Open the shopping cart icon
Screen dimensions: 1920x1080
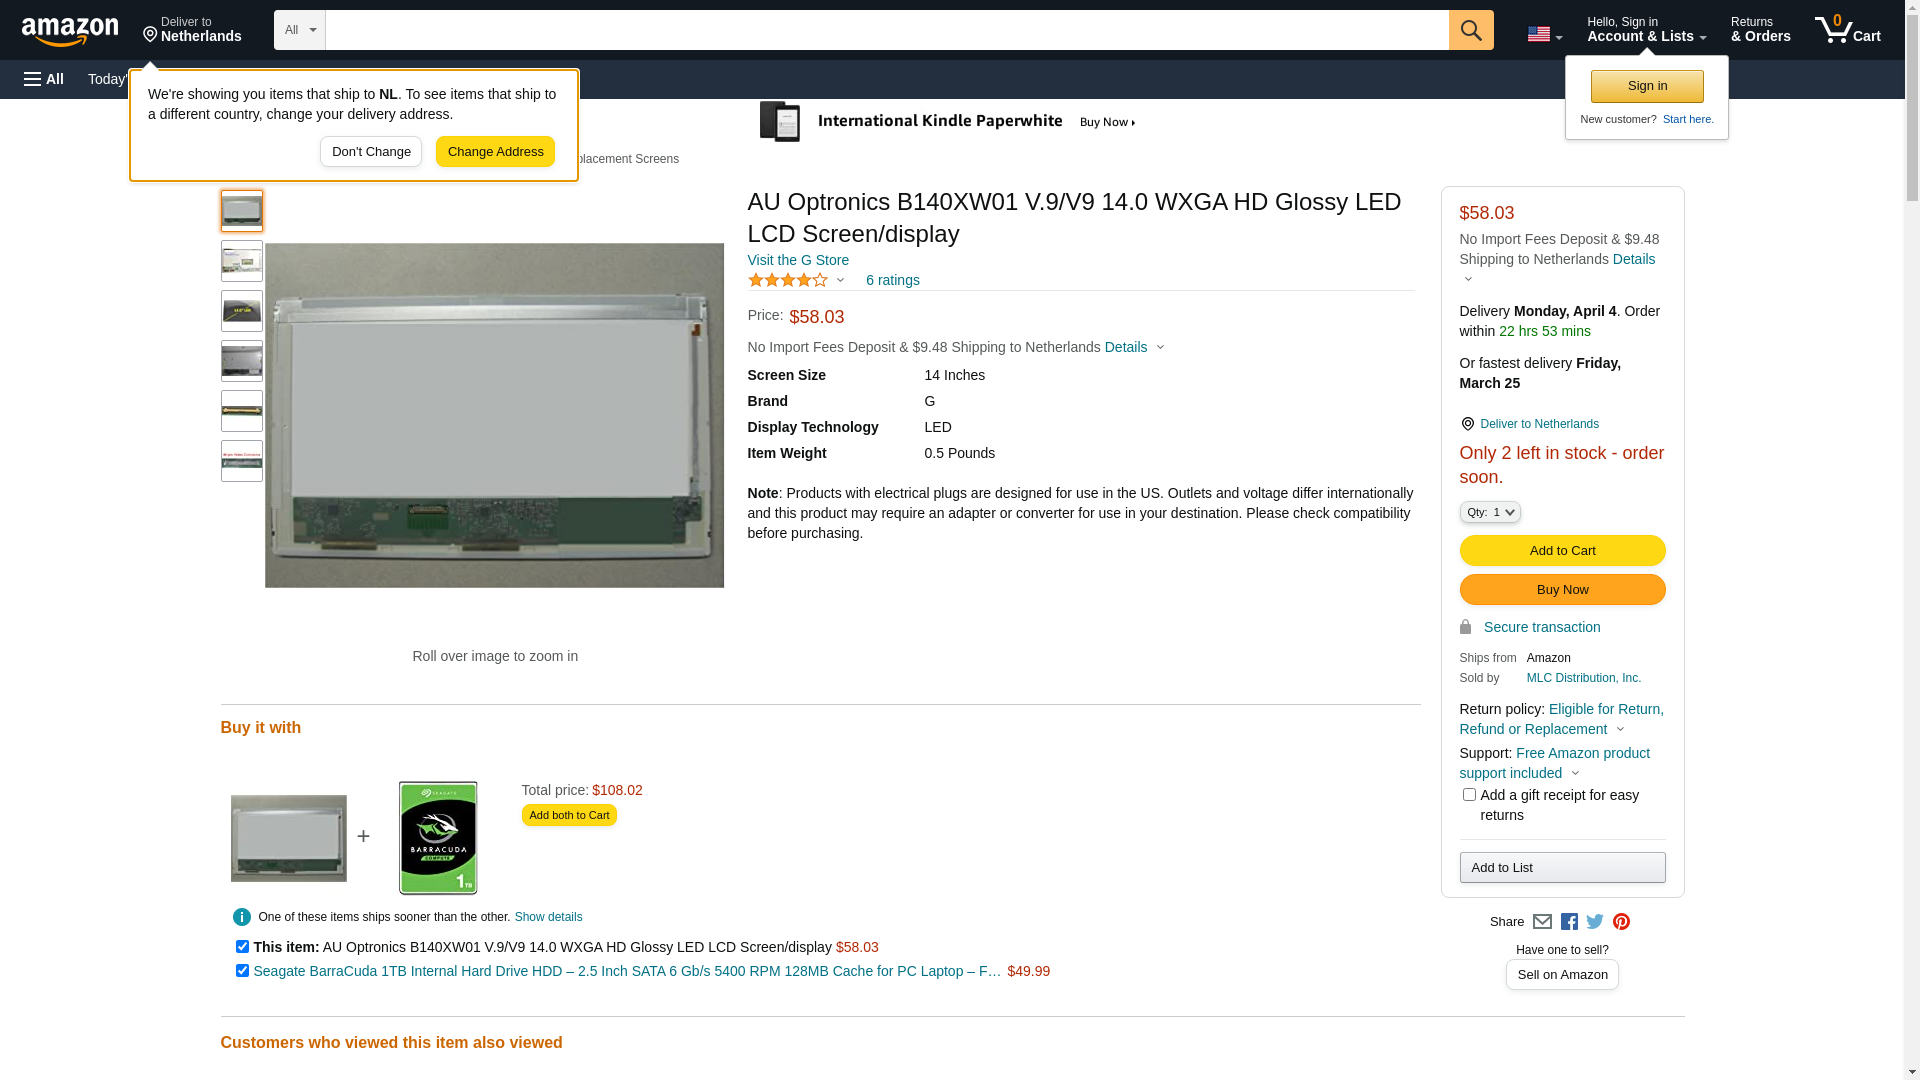(1846, 30)
